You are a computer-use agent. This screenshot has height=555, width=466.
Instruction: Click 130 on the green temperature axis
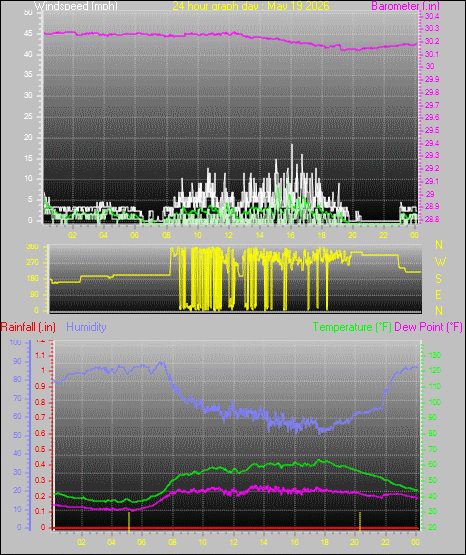tap(435, 355)
